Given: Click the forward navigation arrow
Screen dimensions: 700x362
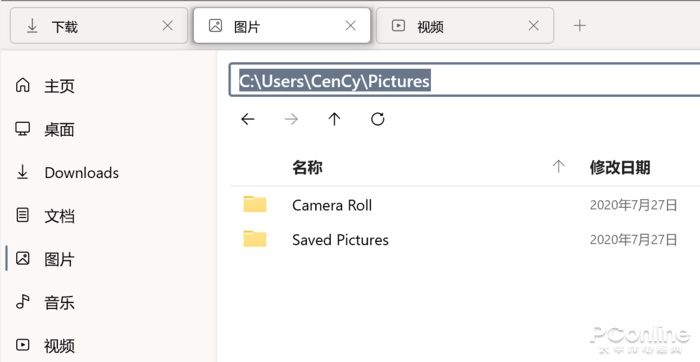Looking at the screenshot, I should click(291, 119).
